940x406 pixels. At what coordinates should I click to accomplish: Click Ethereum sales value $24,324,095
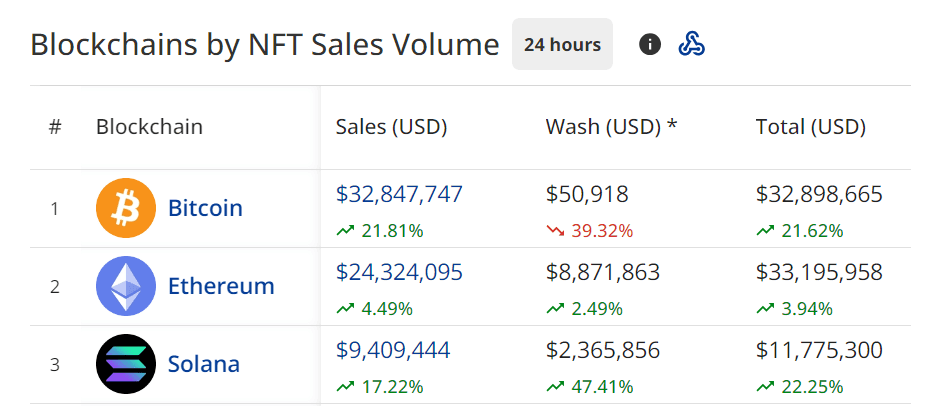pos(399,271)
